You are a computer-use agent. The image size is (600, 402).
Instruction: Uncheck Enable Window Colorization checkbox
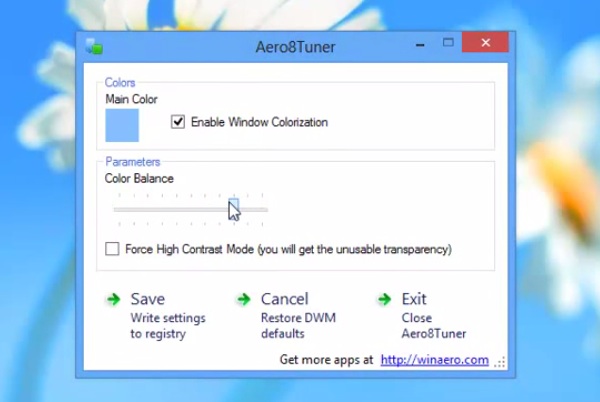pyautogui.click(x=178, y=122)
